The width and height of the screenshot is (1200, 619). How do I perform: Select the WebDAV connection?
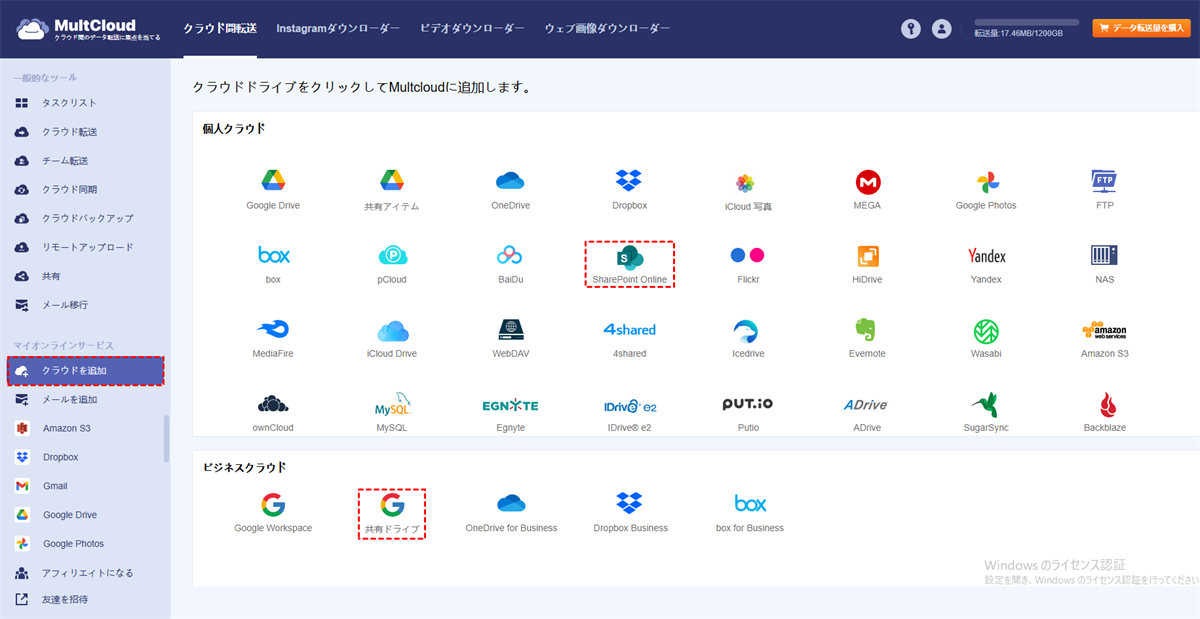[510, 337]
